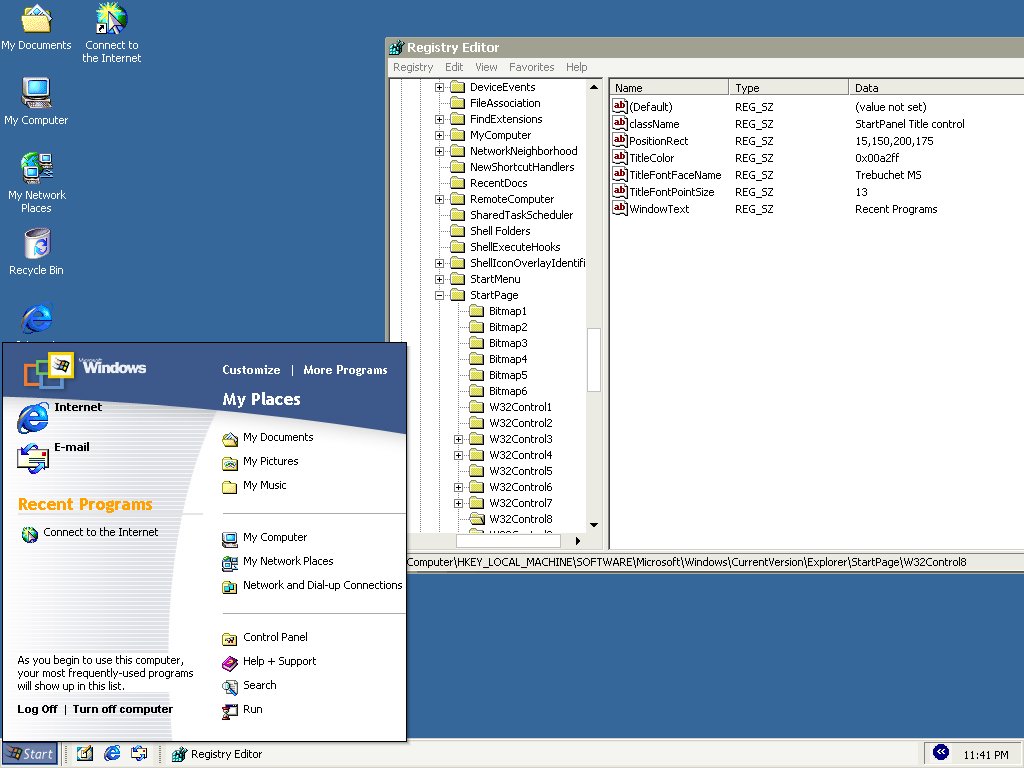Select the RecentDocs key

pyautogui.click(x=498, y=184)
